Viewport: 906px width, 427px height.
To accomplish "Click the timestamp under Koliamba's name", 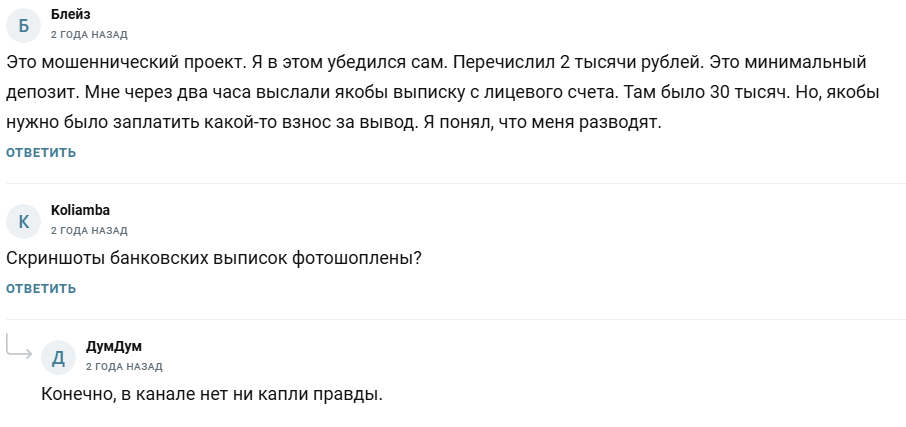I will pos(89,230).
